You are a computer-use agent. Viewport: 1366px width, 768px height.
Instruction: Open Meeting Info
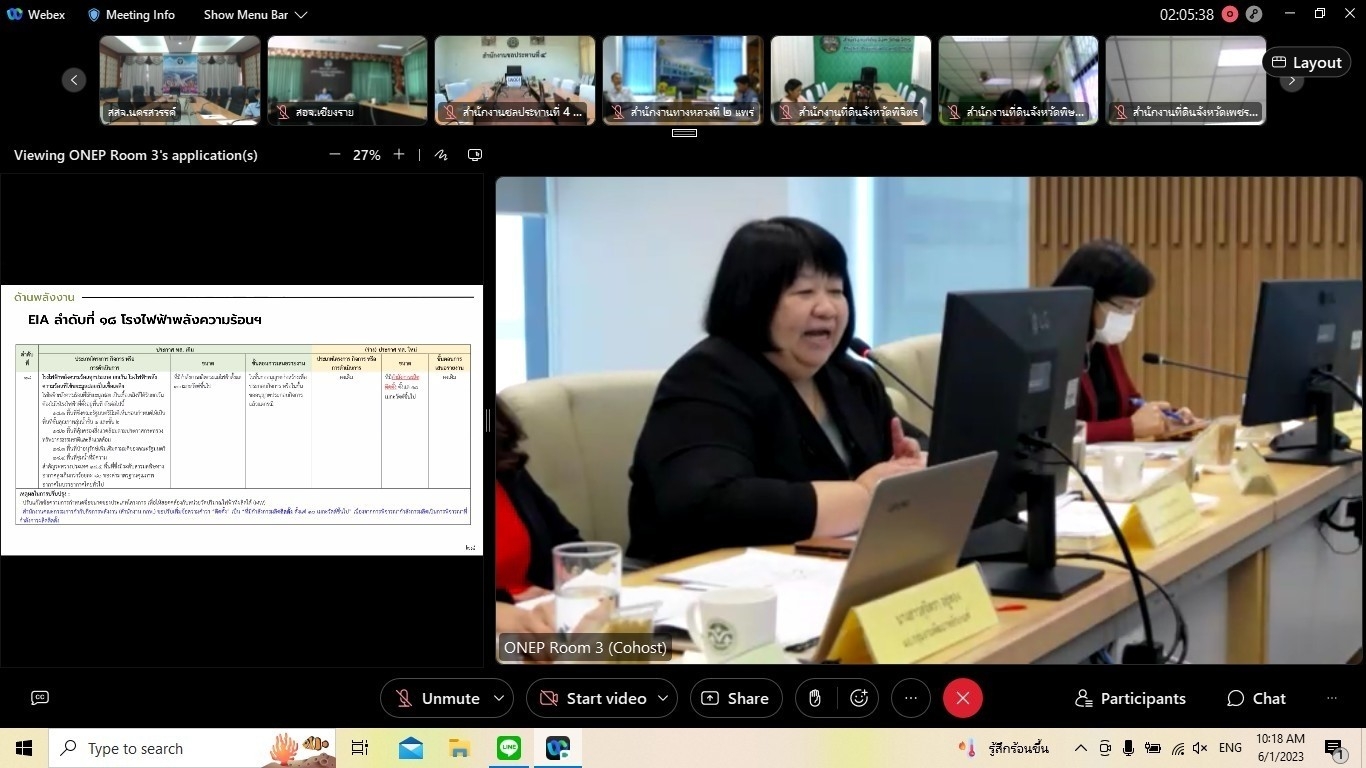click(x=131, y=15)
